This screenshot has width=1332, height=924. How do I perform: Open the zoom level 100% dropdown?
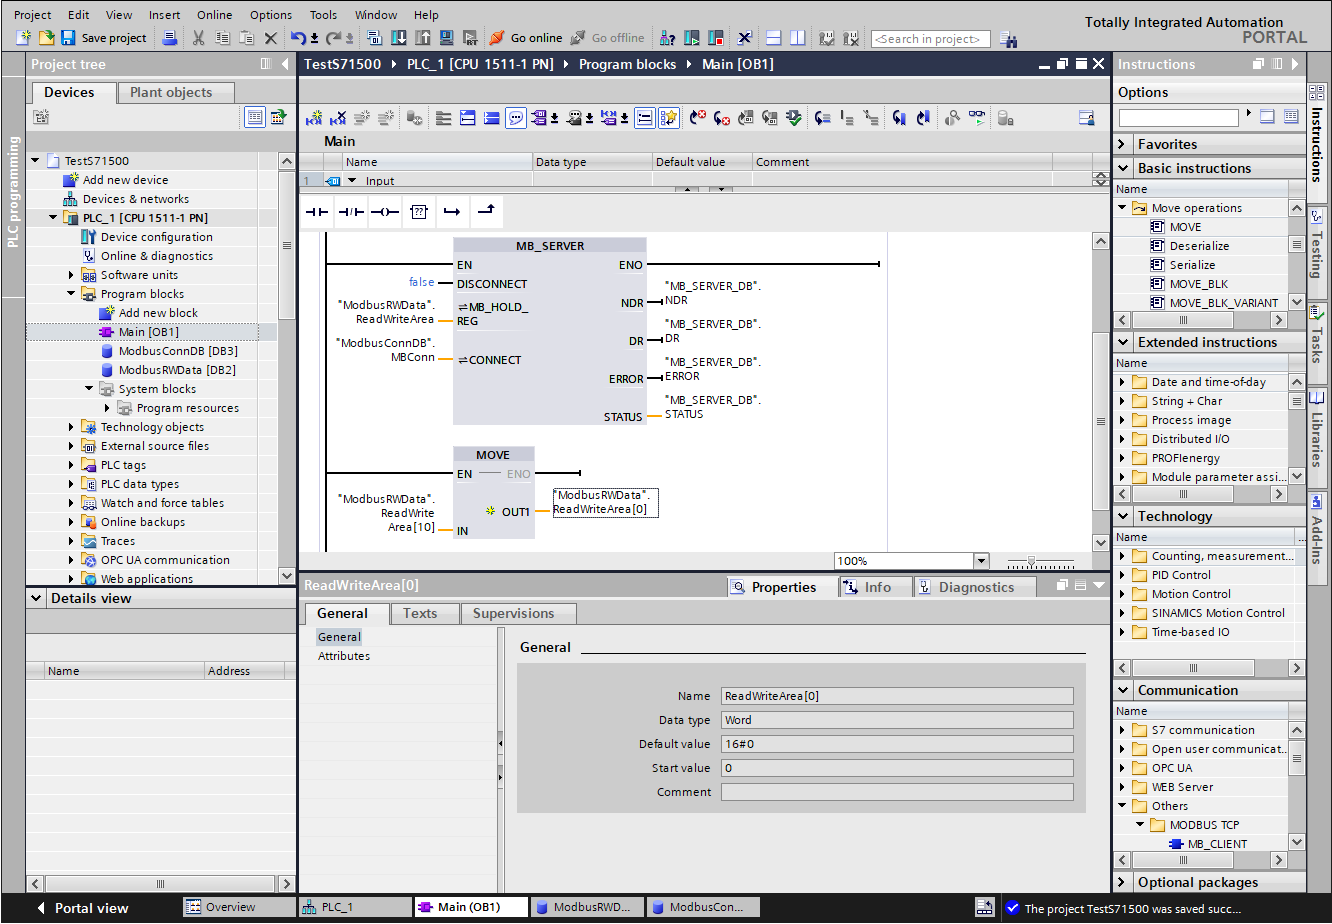coord(981,561)
